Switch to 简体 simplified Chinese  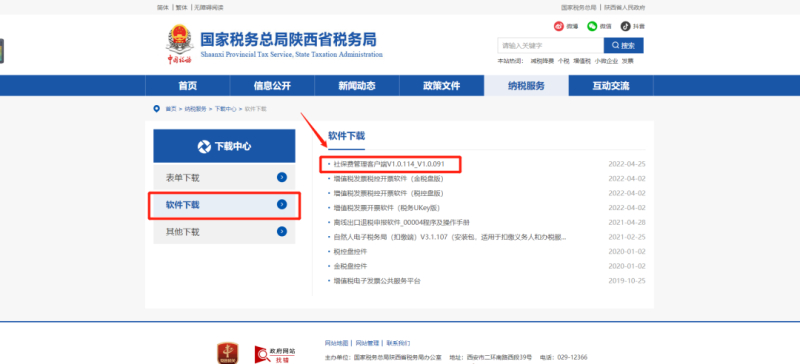163,8
